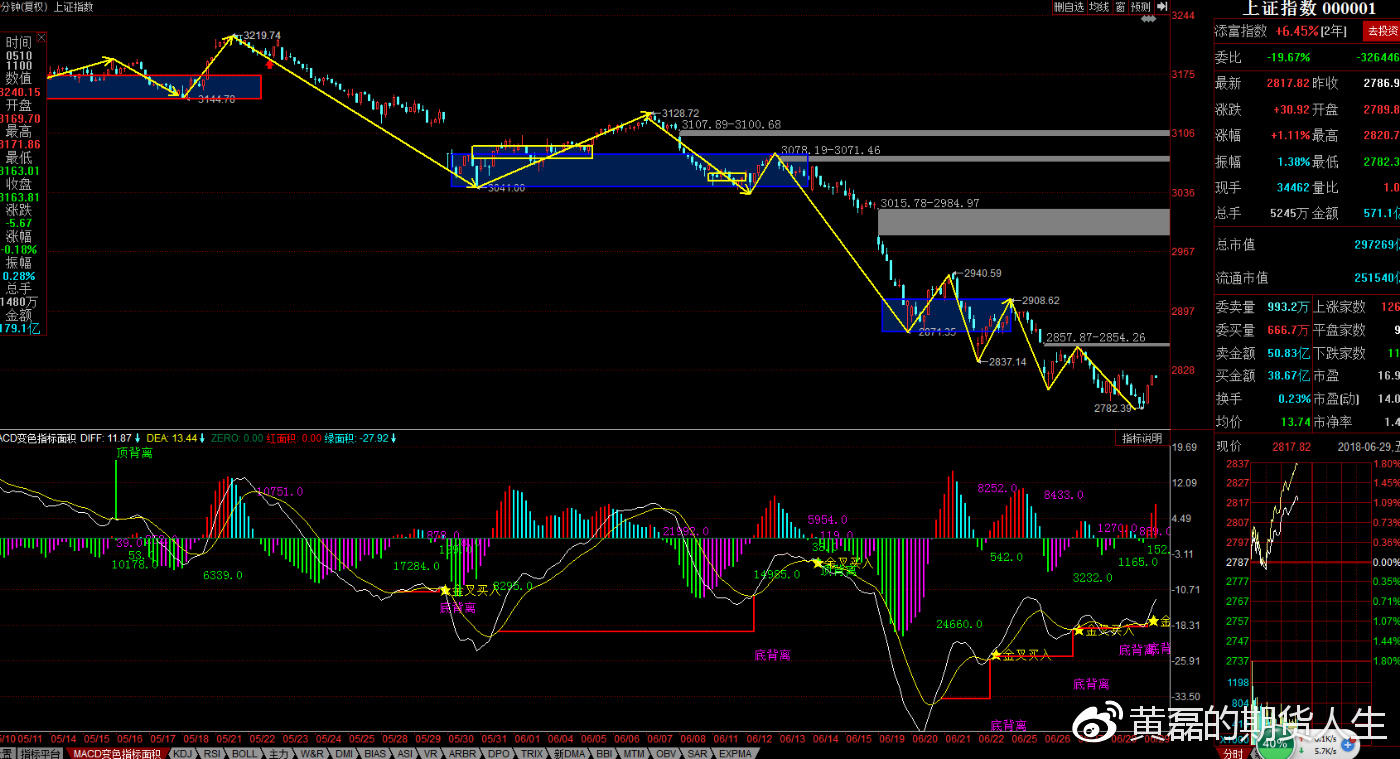This screenshot has width=1400, height=759.
Task: Switch to the W&R indicator tab
Action: point(312,753)
